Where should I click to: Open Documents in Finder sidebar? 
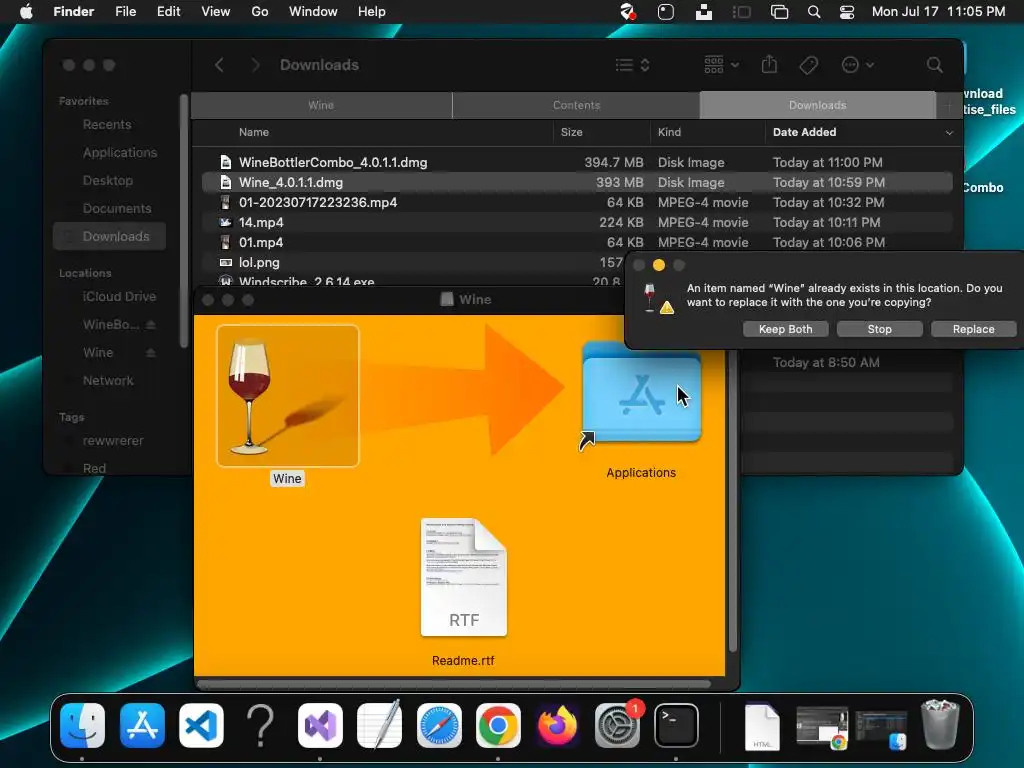(x=117, y=208)
